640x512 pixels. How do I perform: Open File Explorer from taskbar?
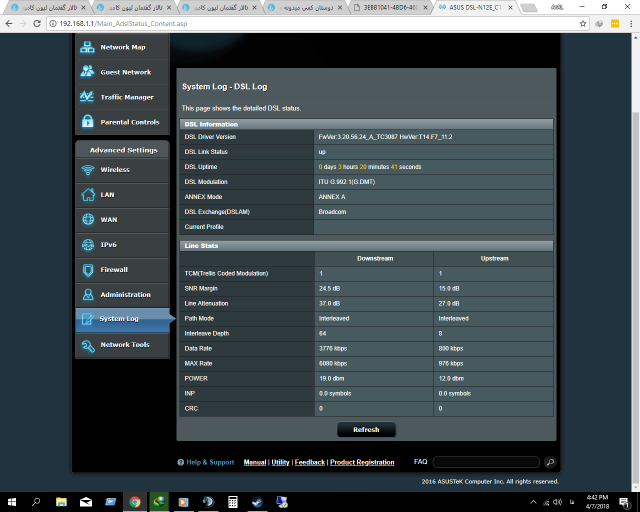[x=61, y=502]
